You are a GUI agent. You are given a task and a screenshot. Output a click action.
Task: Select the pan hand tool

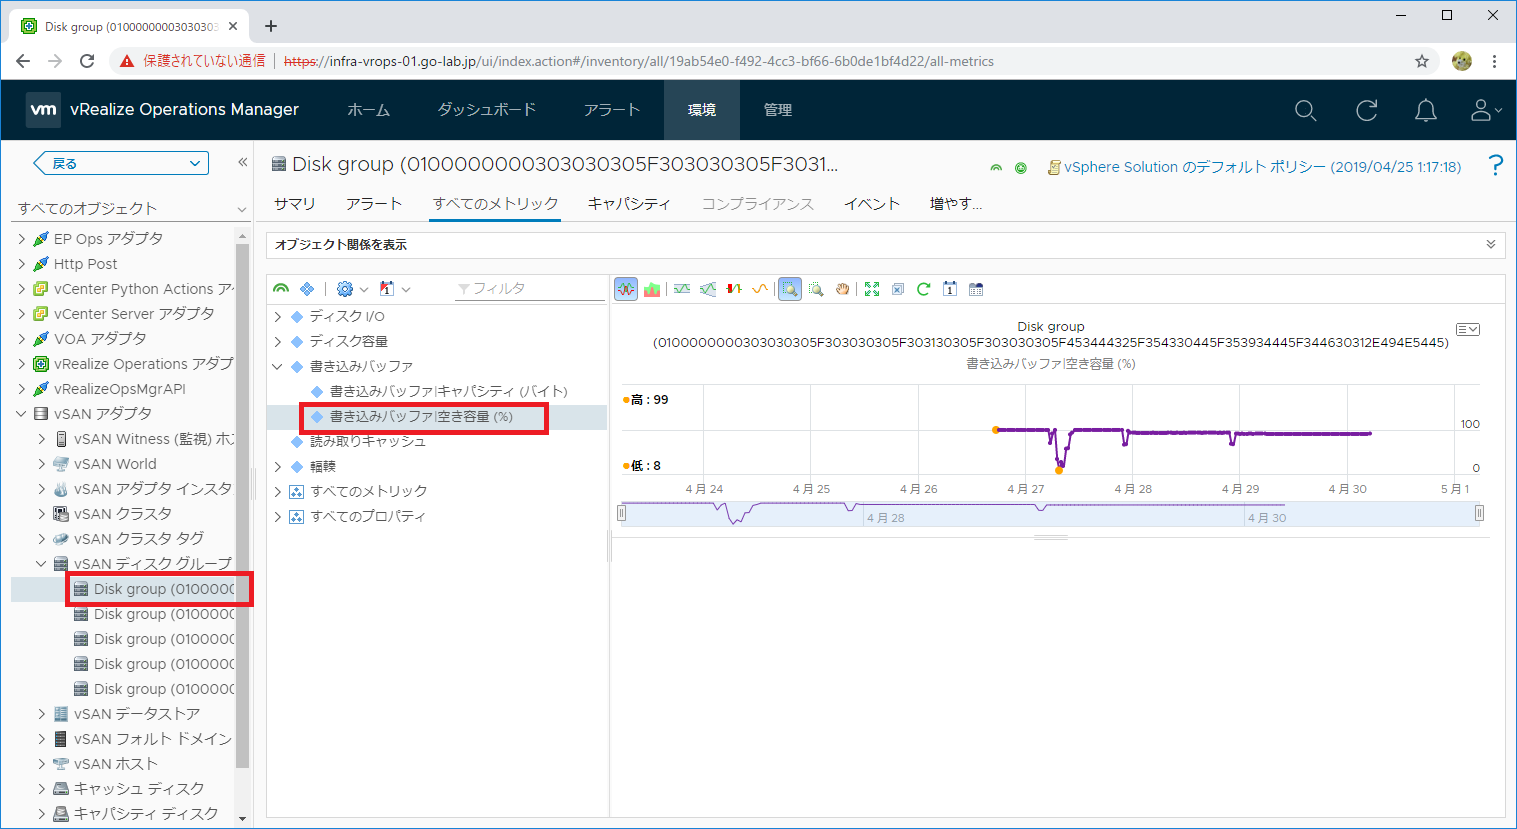(x=842, y=289)
